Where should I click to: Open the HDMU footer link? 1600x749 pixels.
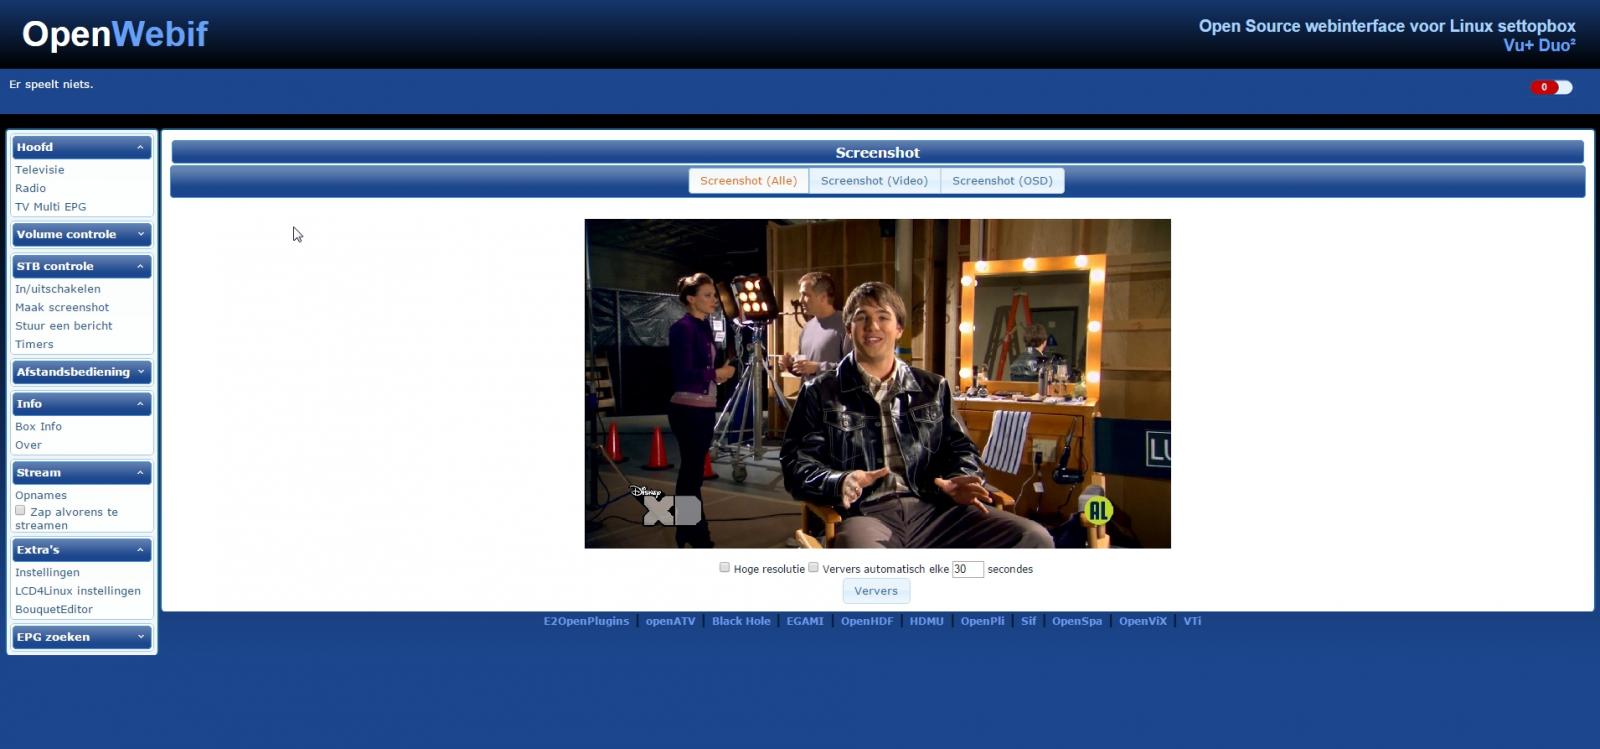coord(927,621)
